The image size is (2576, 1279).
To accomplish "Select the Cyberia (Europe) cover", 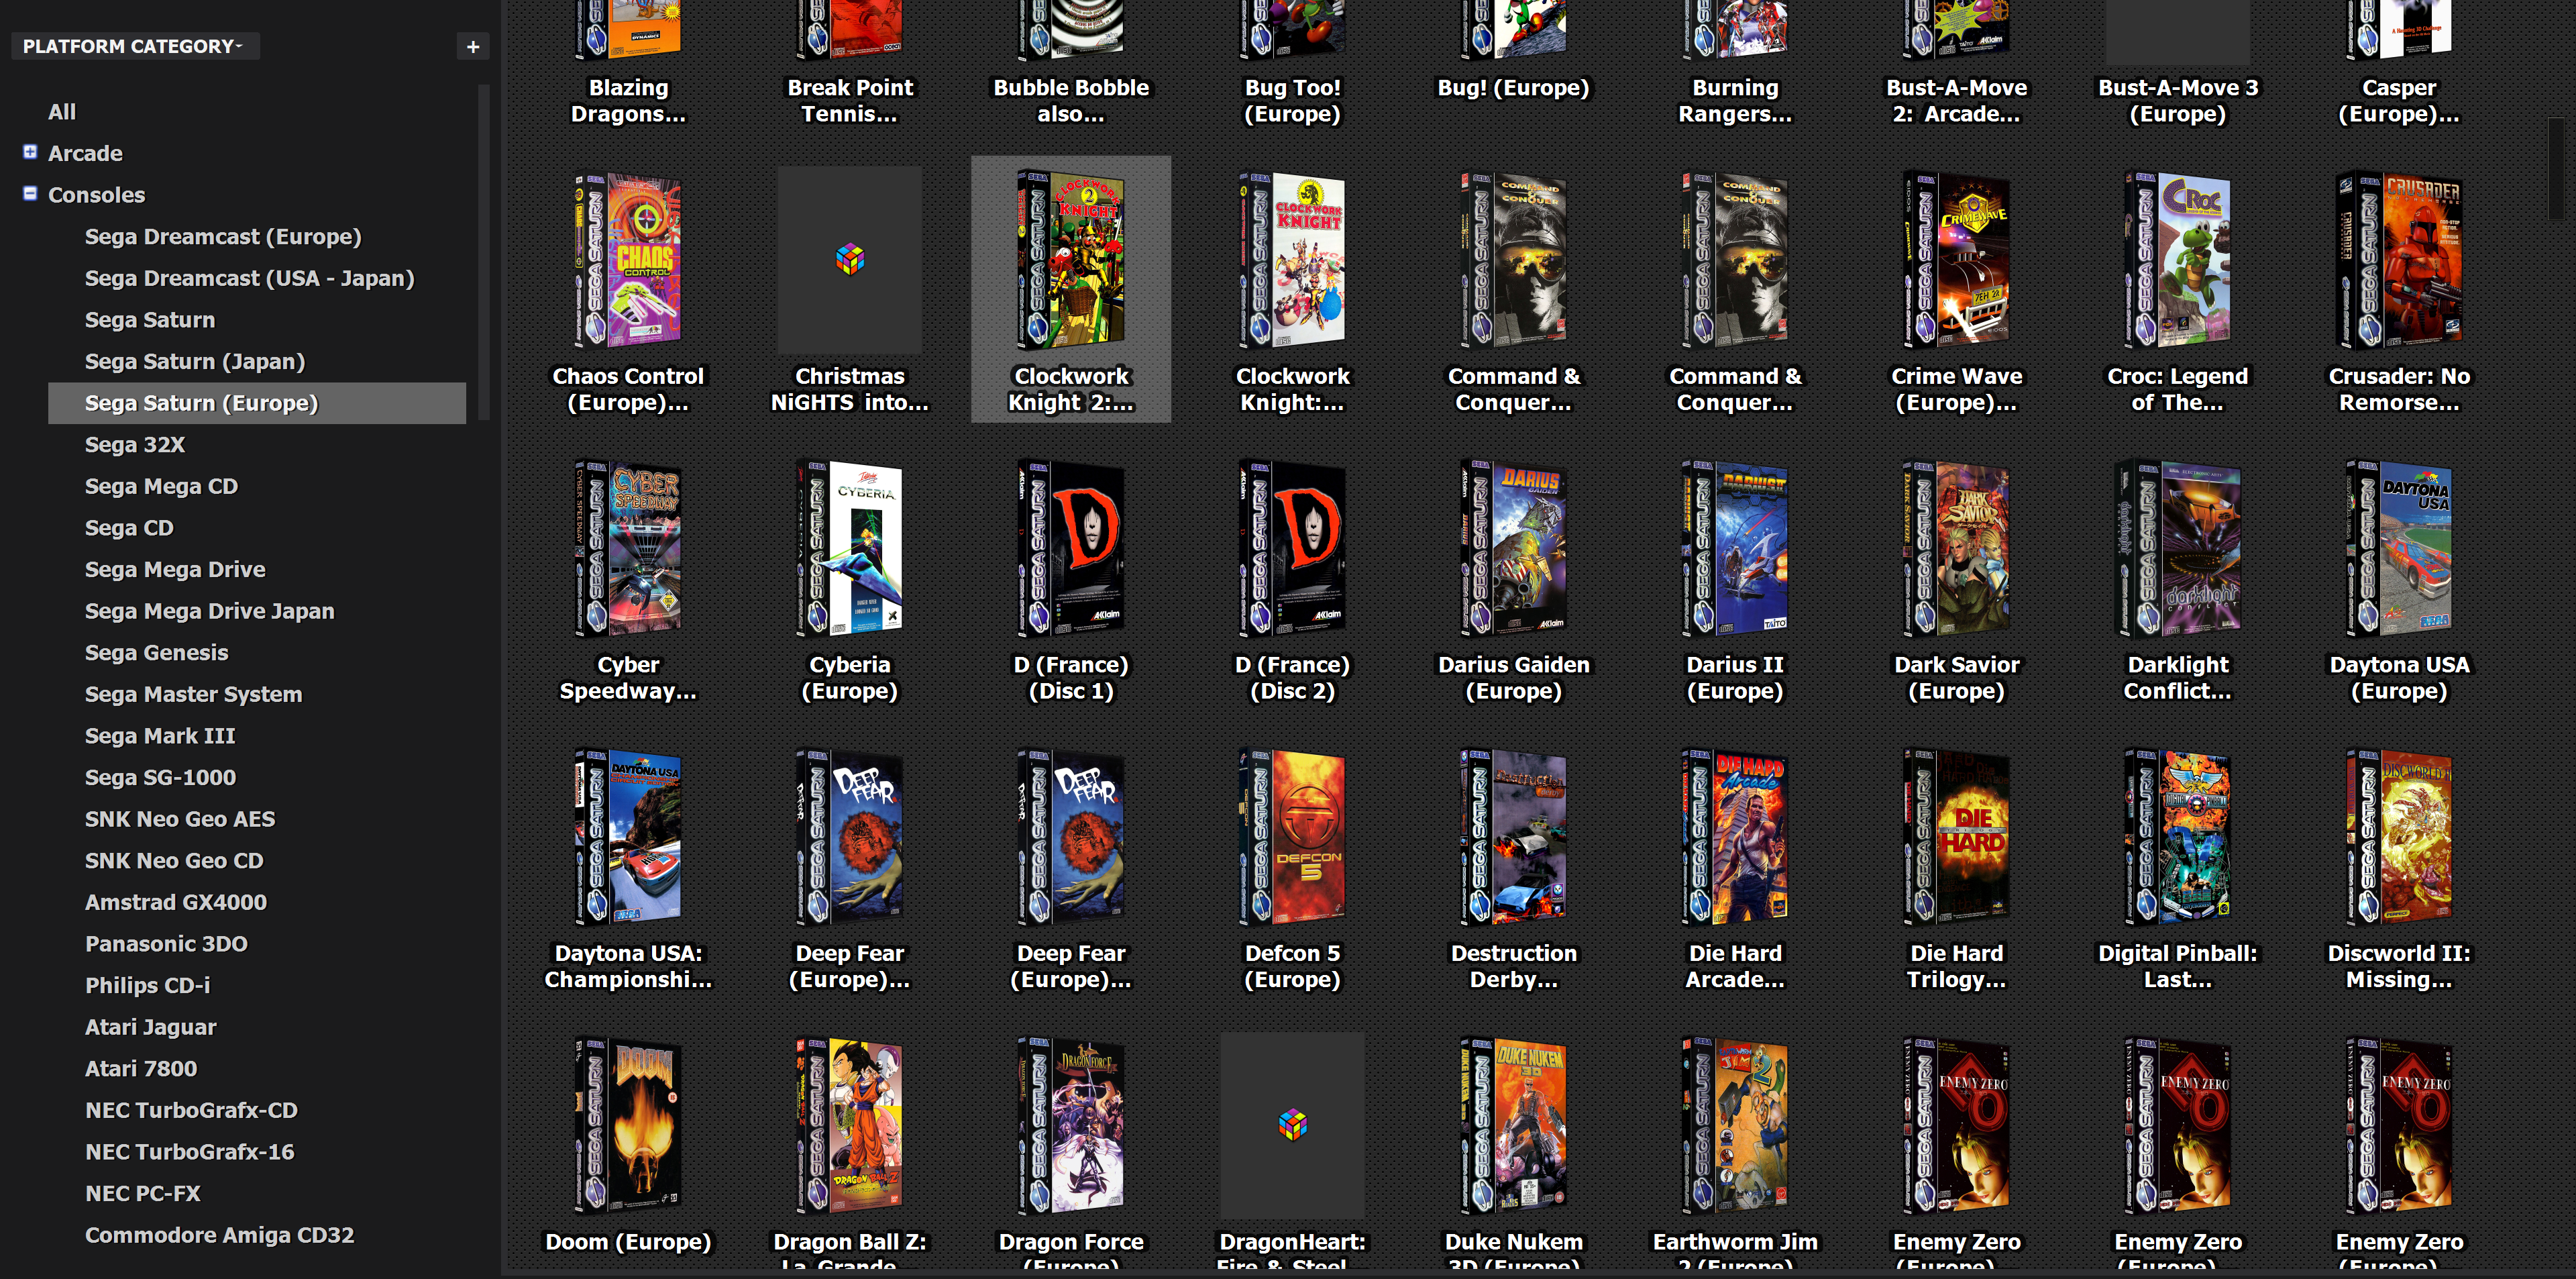I will (x=850, y=548).
